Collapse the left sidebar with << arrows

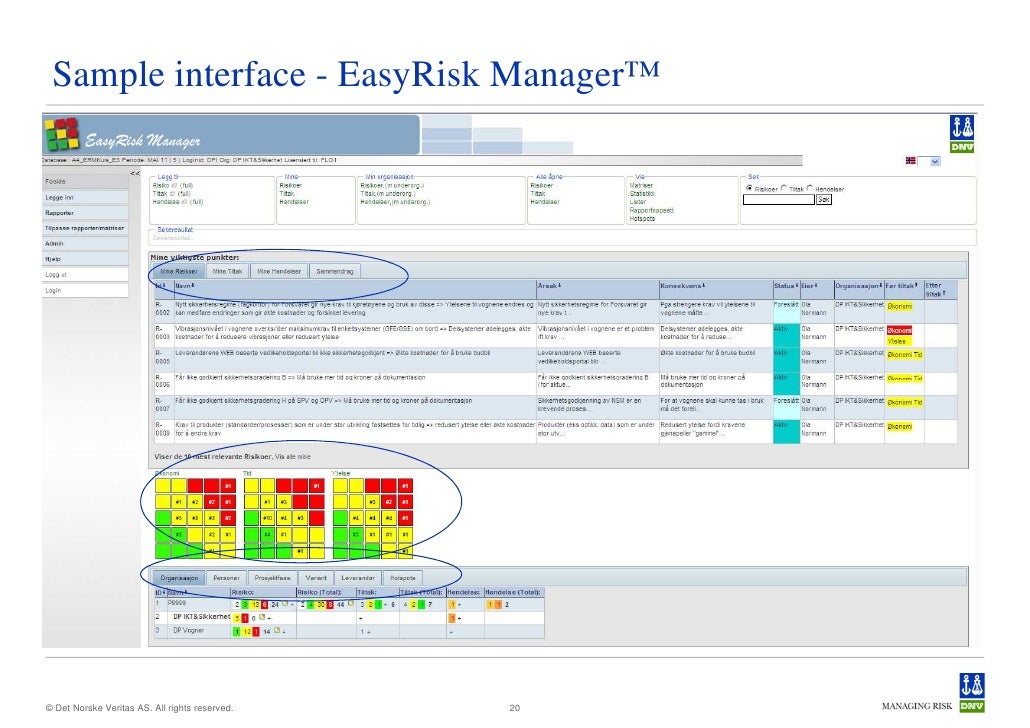point(135,173)
